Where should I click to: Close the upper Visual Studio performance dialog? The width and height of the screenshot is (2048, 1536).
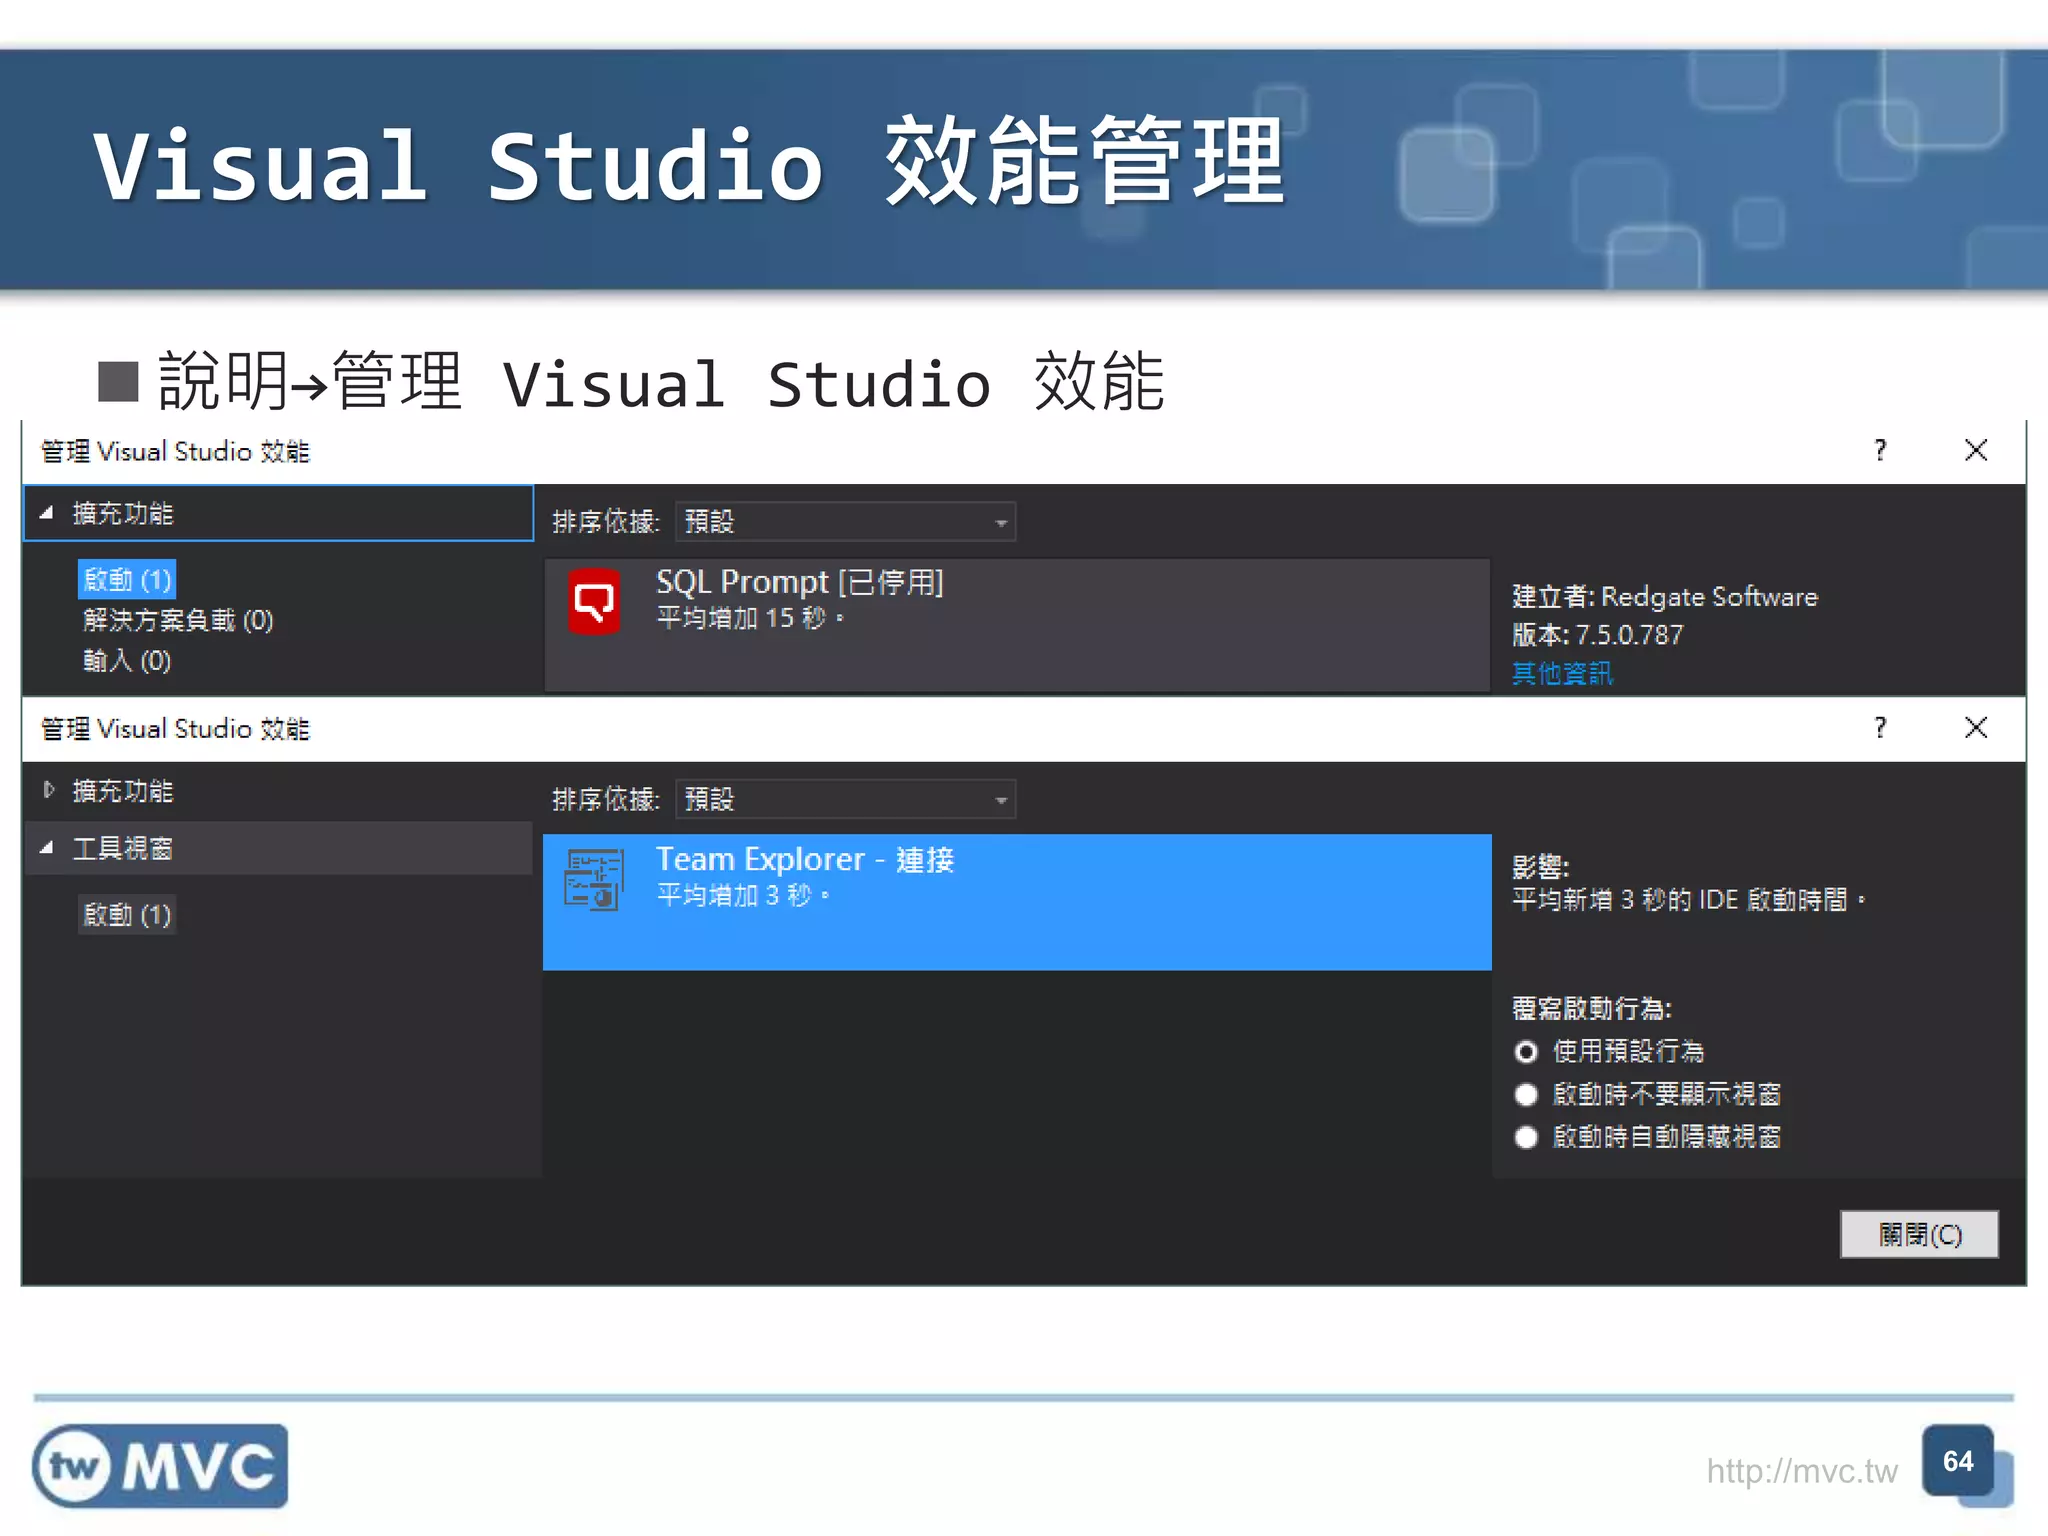click(x=1975, y=450)
